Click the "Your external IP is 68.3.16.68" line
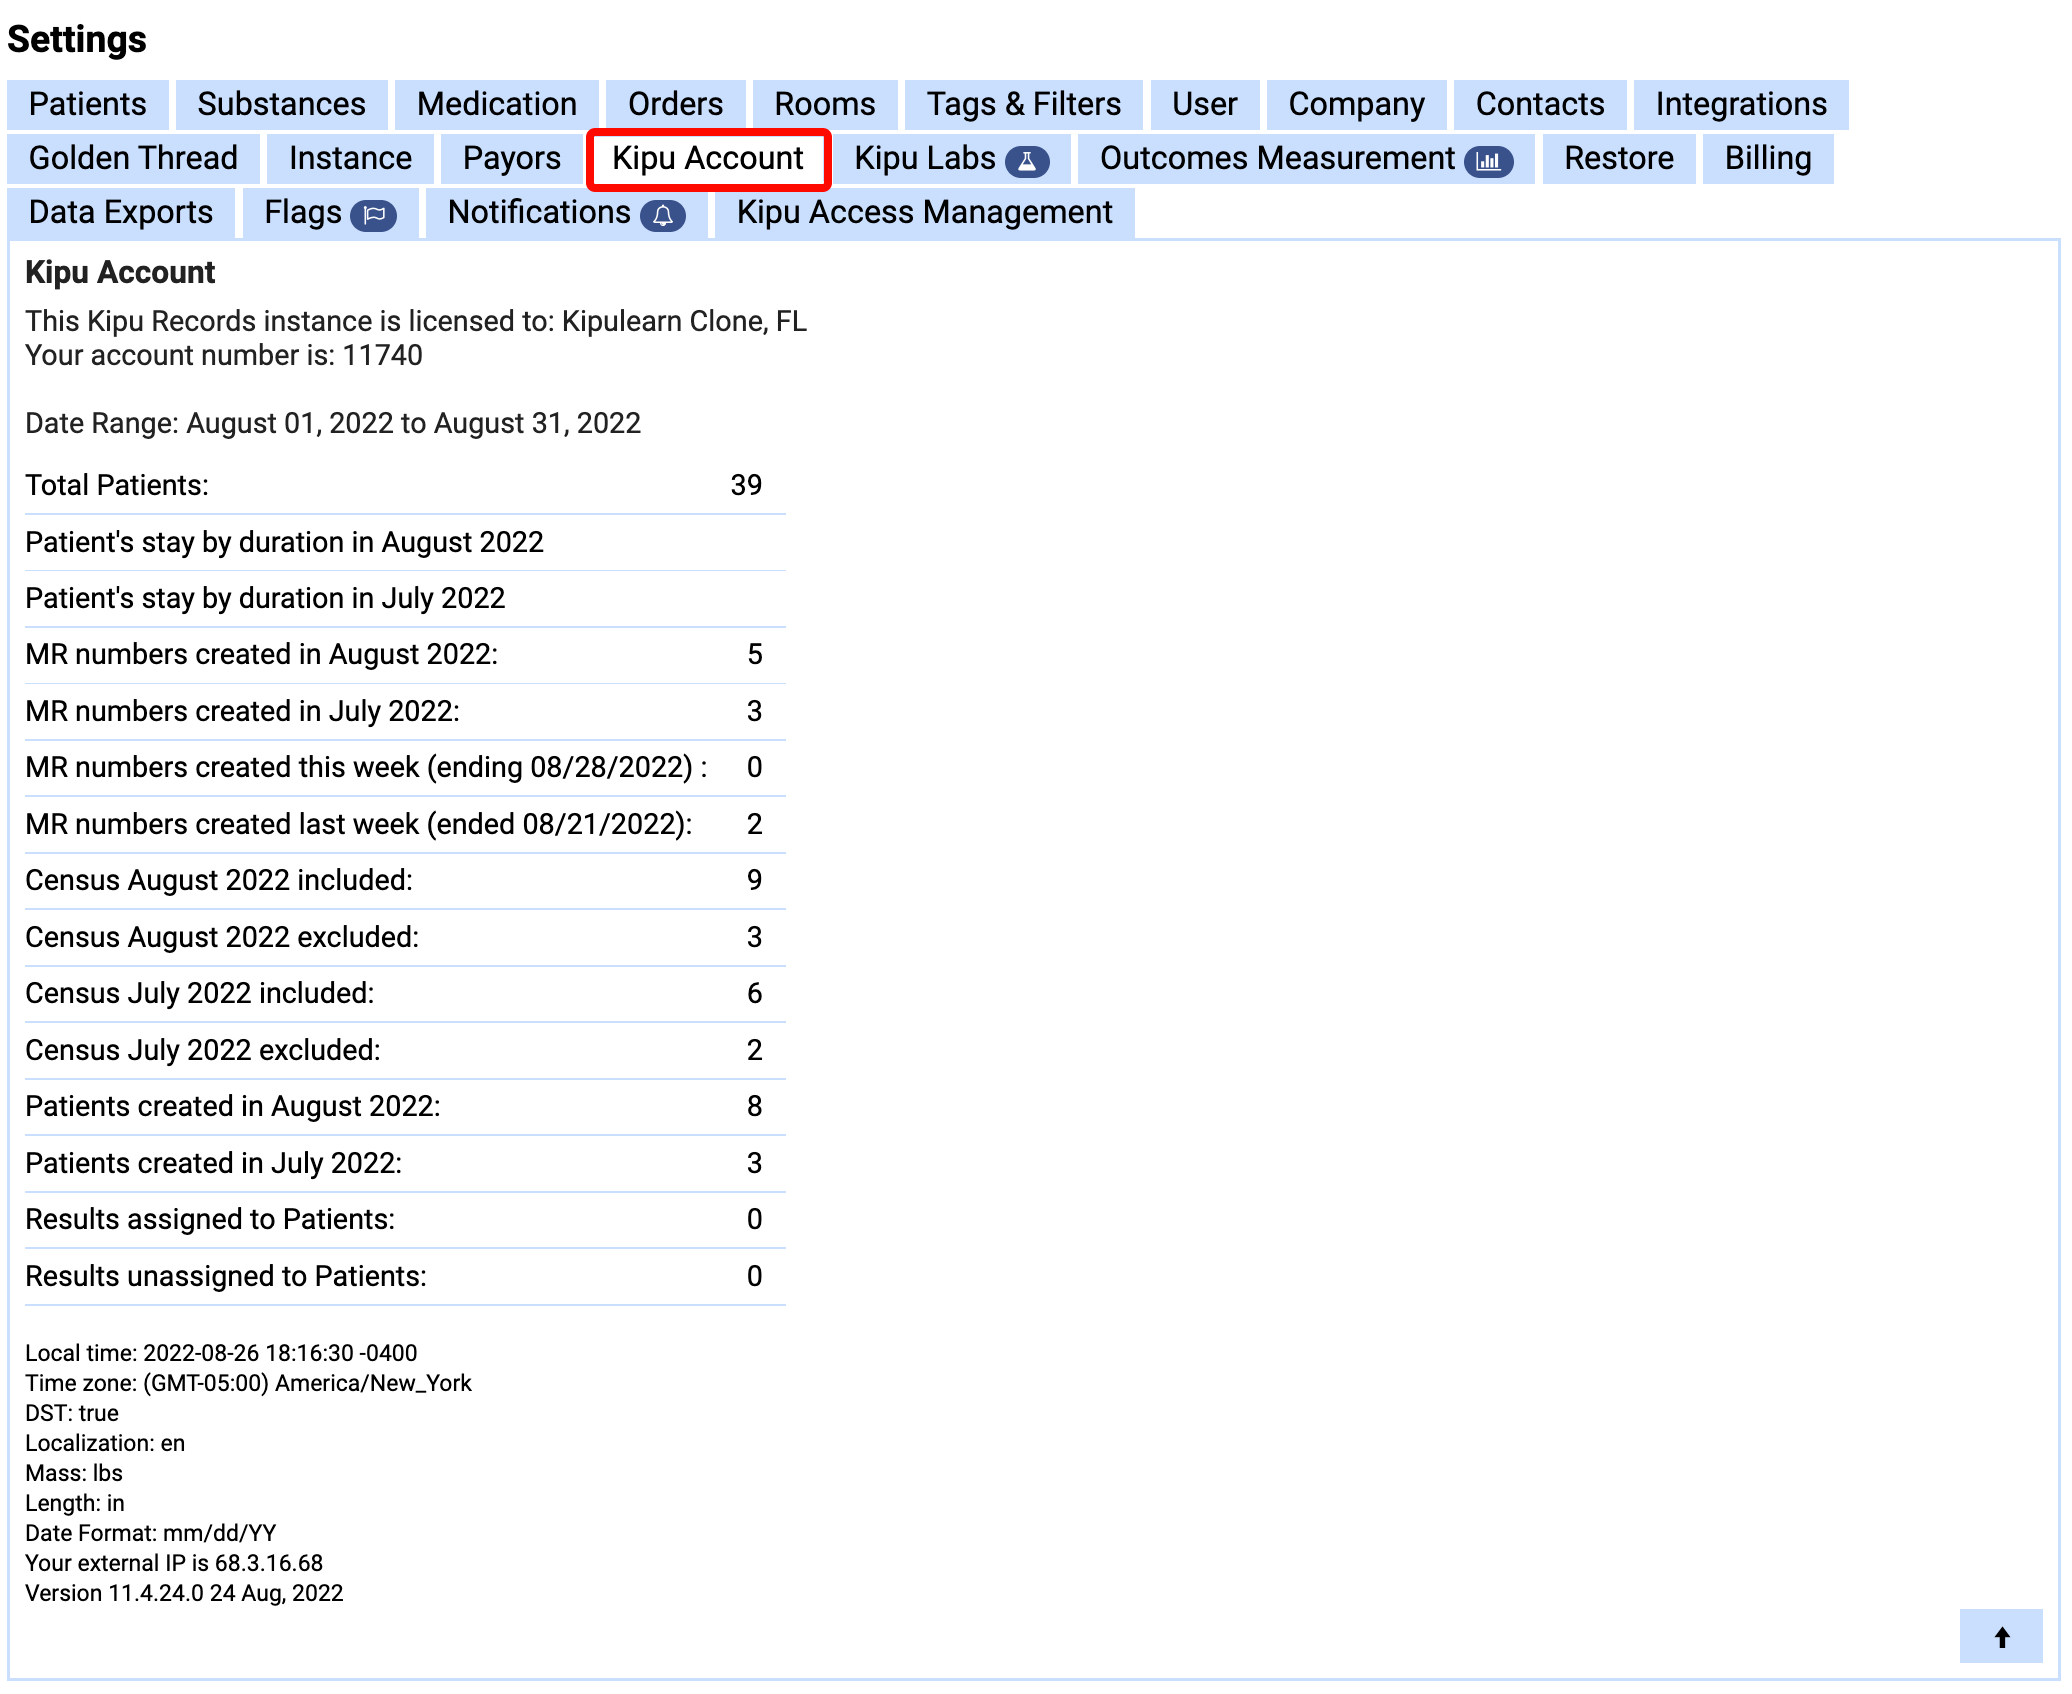The height and width of the screenshot is (1694, 2072). tap(174, 1563)
